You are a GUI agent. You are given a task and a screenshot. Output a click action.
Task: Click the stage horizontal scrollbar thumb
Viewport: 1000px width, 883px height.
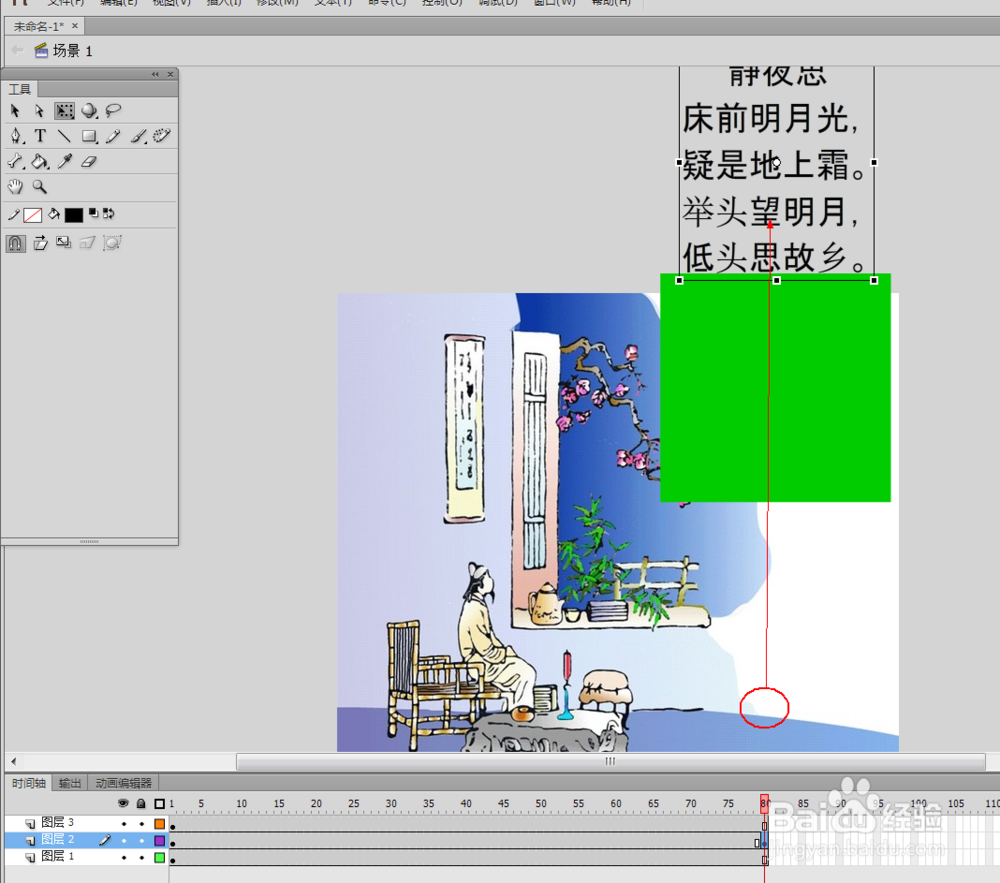610,761
